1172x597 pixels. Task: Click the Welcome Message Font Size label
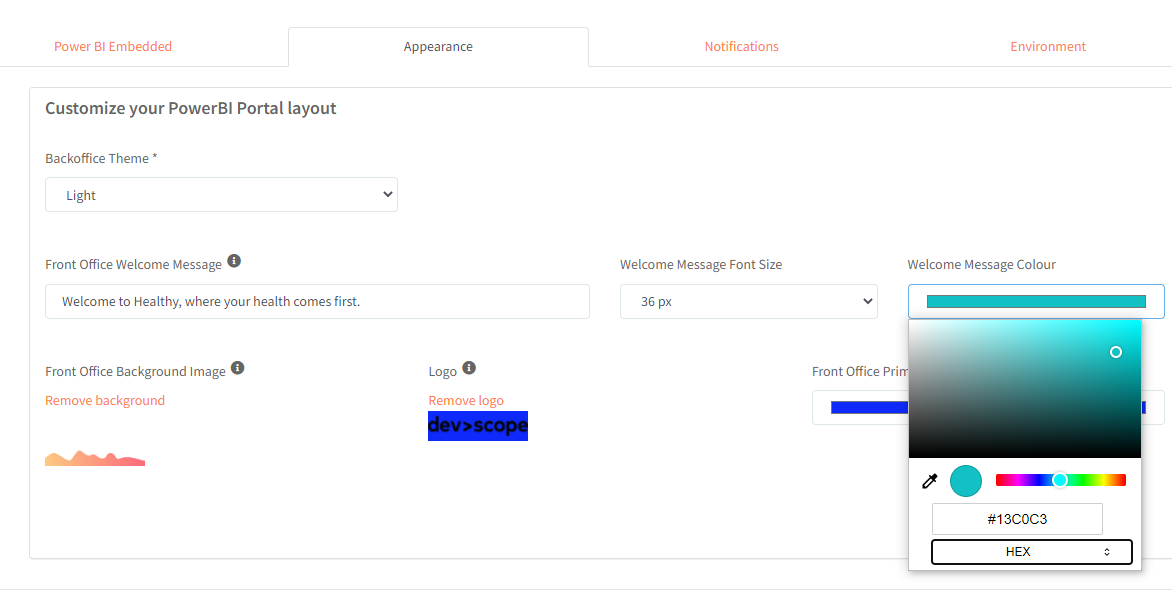tap(701, 265)
